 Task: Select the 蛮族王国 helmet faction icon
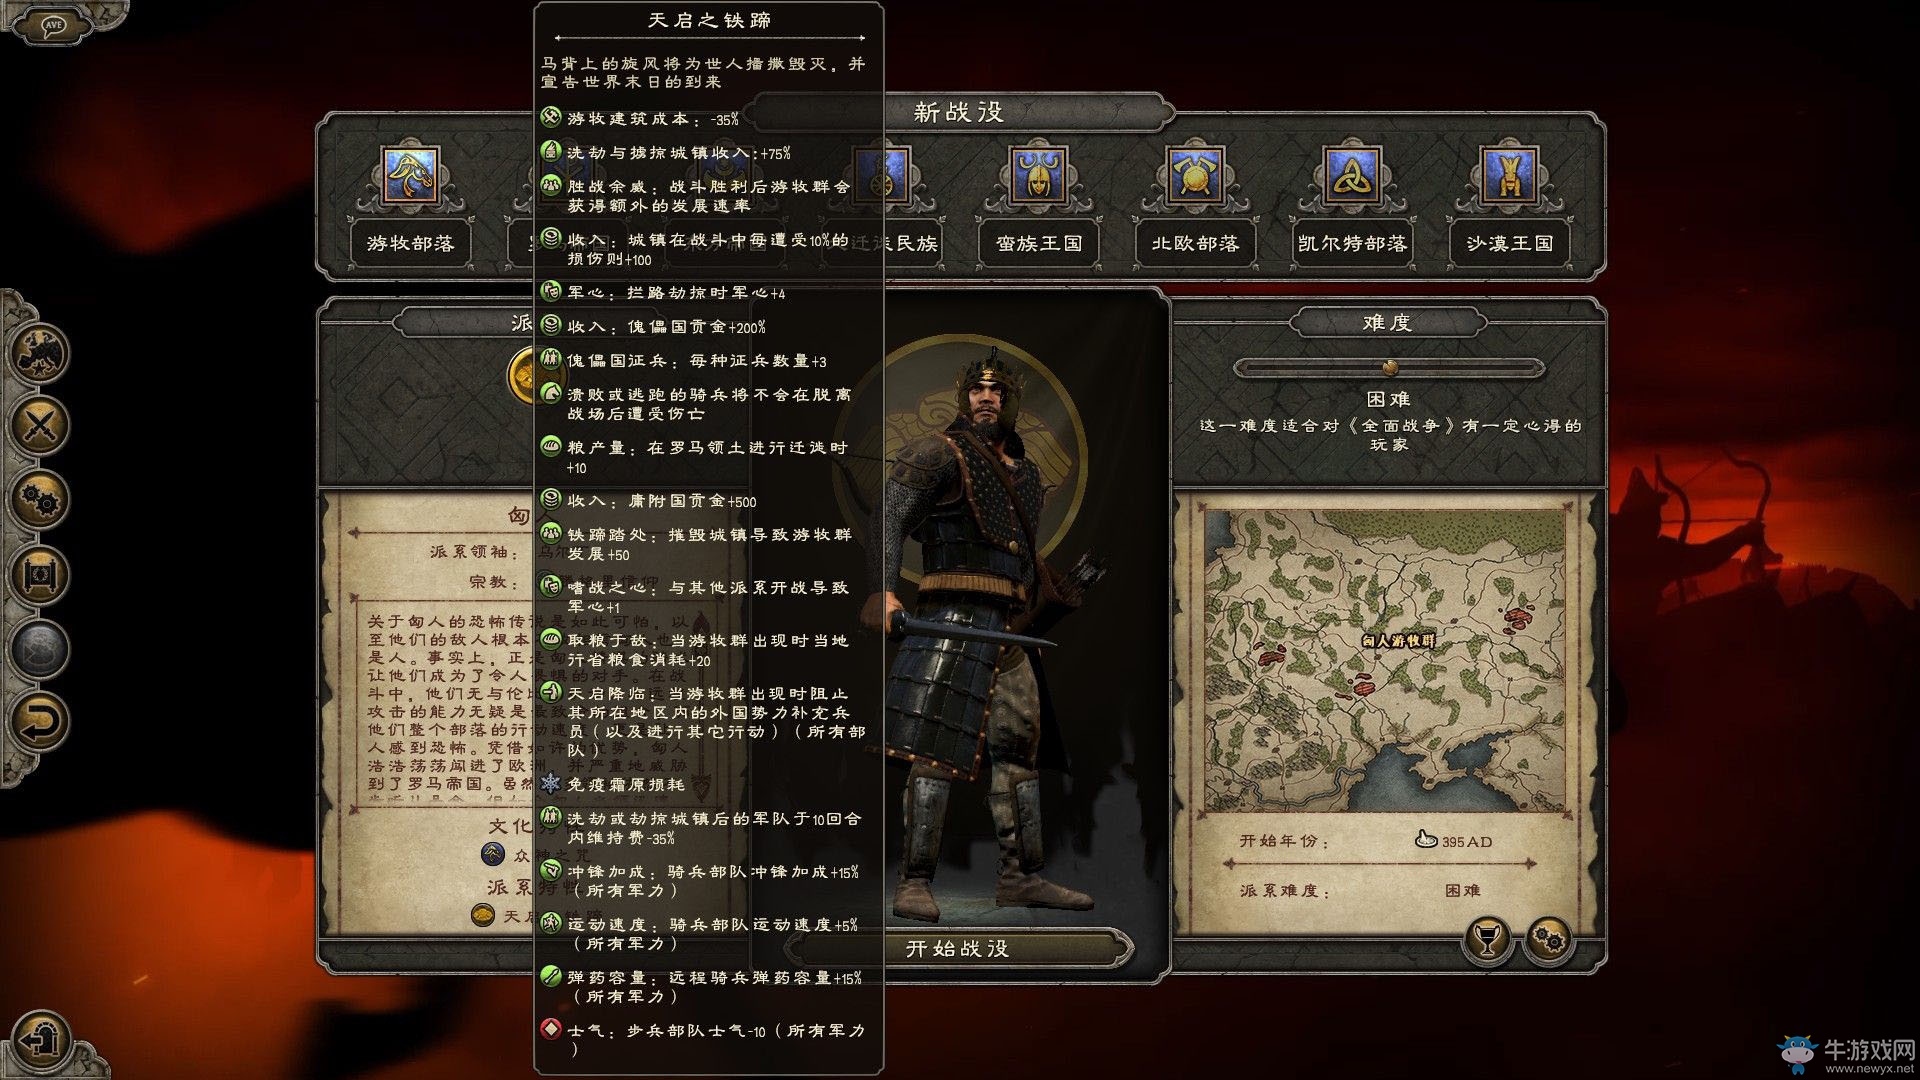(1038, 176)
